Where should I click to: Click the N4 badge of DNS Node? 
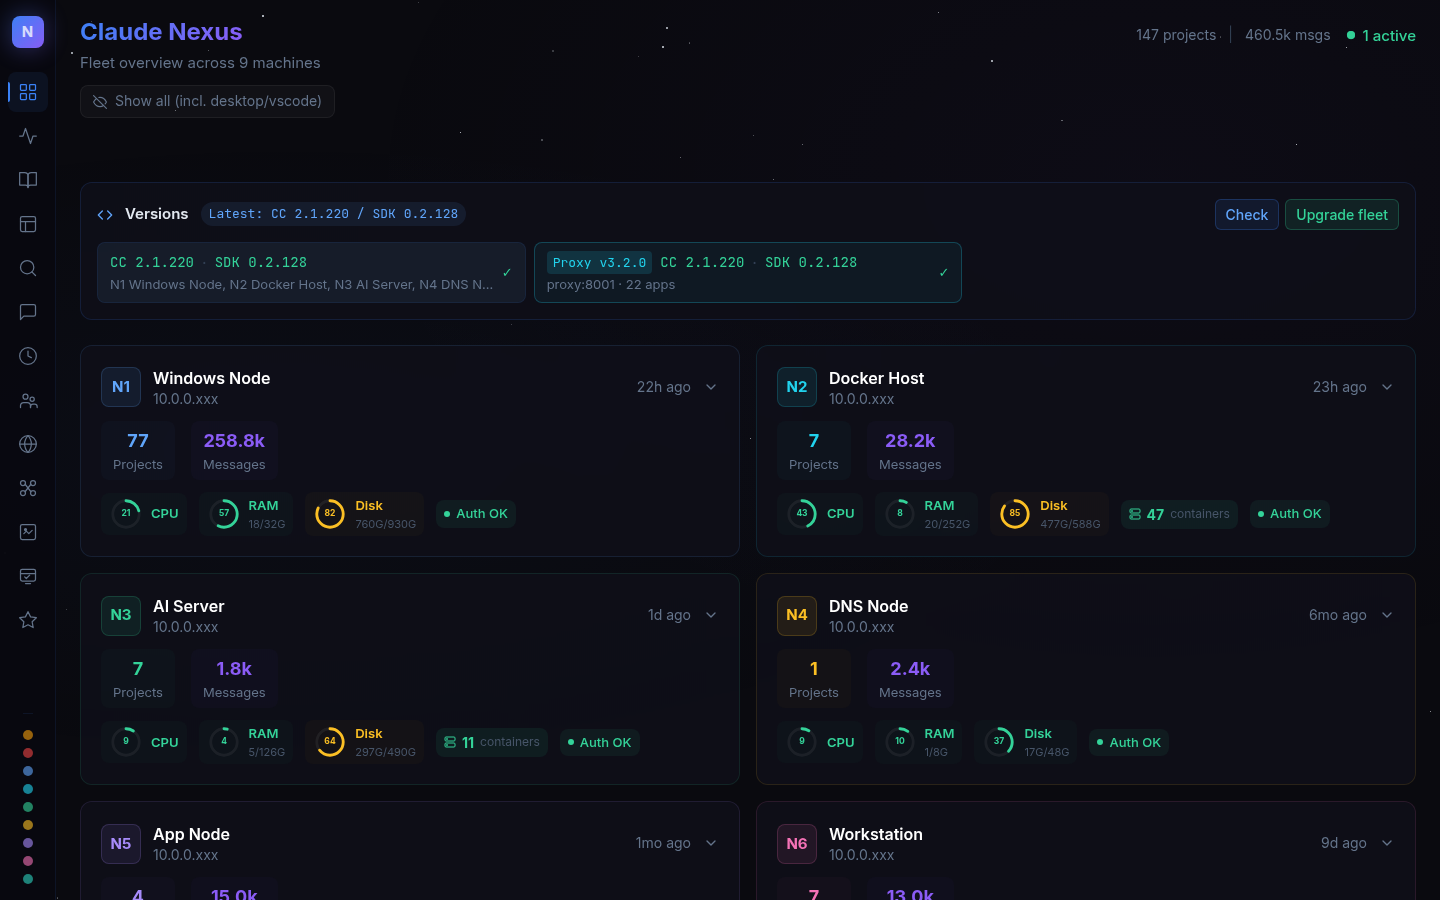[x=797, y=615]
